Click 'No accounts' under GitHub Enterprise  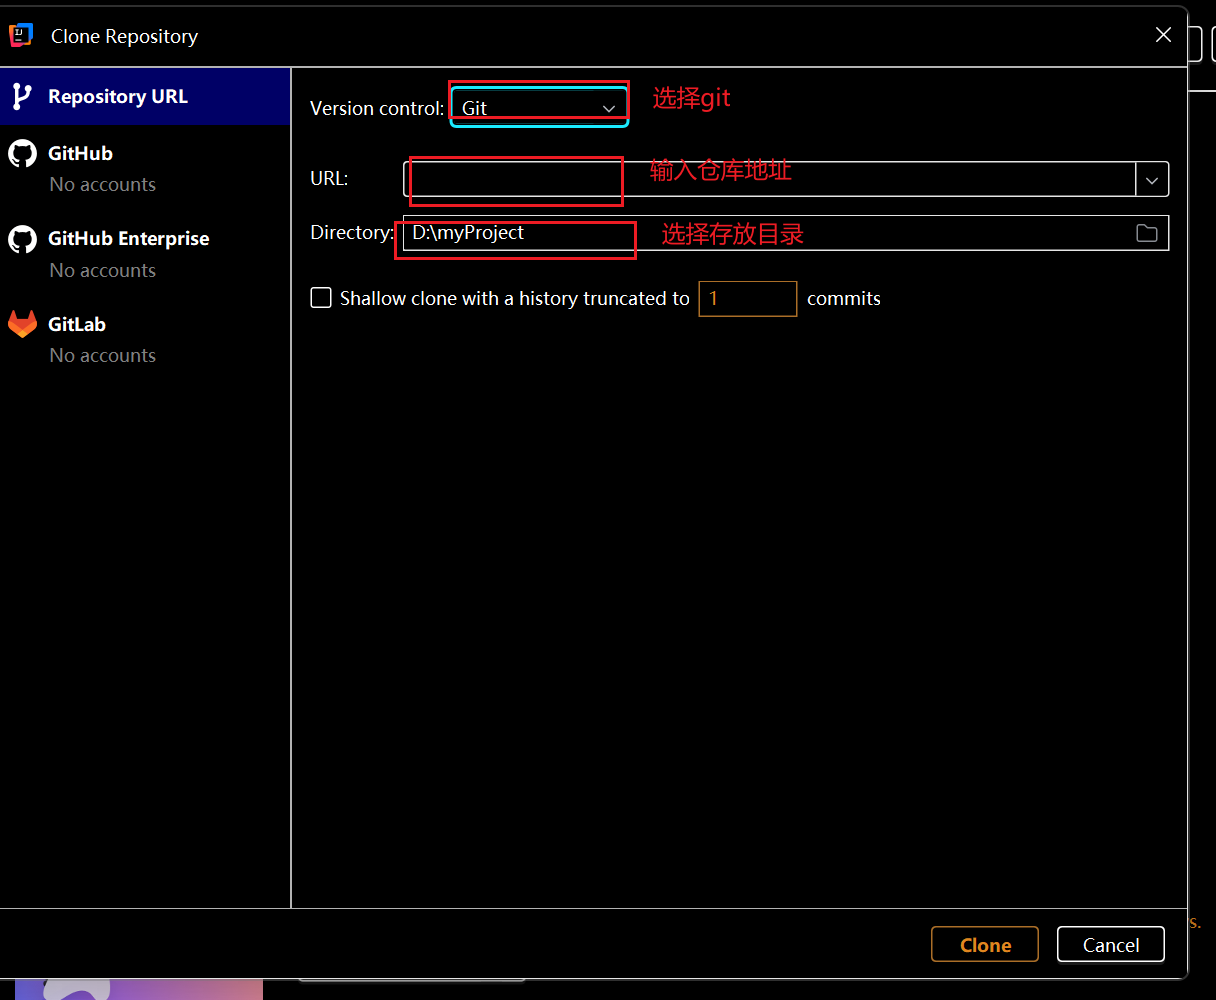(x=103, y=270)
